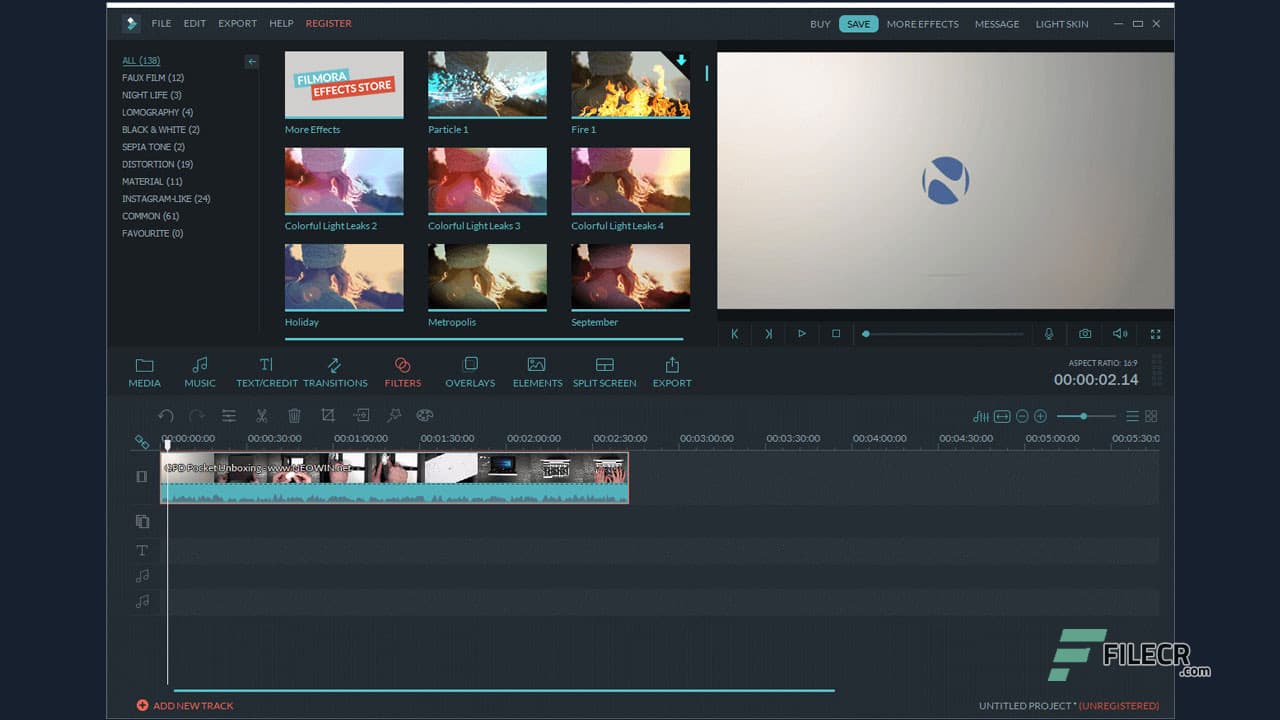The height and width of the screenshot is (720, 1280).
Task: Collapse the effects category sidebar
Action: tap(252, 61)
